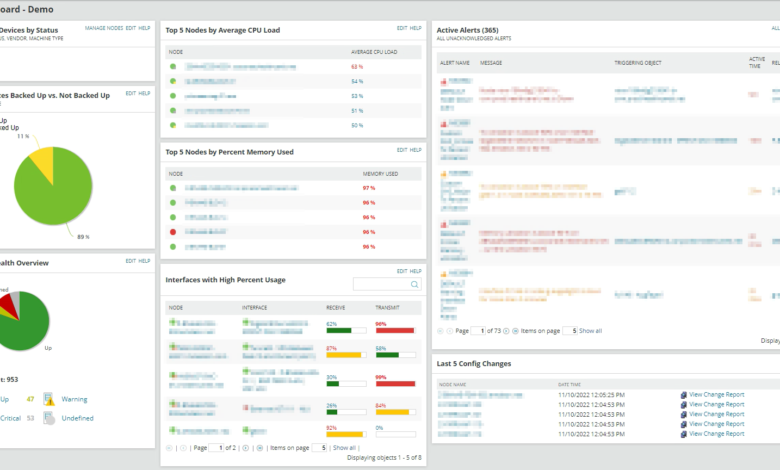Click the Undefined link in Health Overview
This screenshot has height=470, width=780.
(x=78, y=418)
